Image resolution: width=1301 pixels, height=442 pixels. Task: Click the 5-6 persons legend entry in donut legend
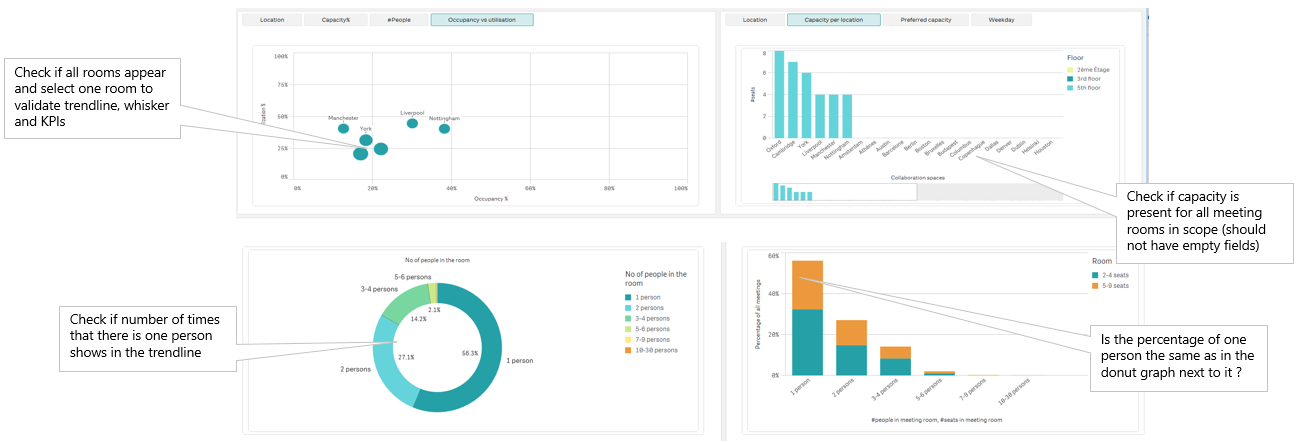pyautogui.click(x=647, y=328)
